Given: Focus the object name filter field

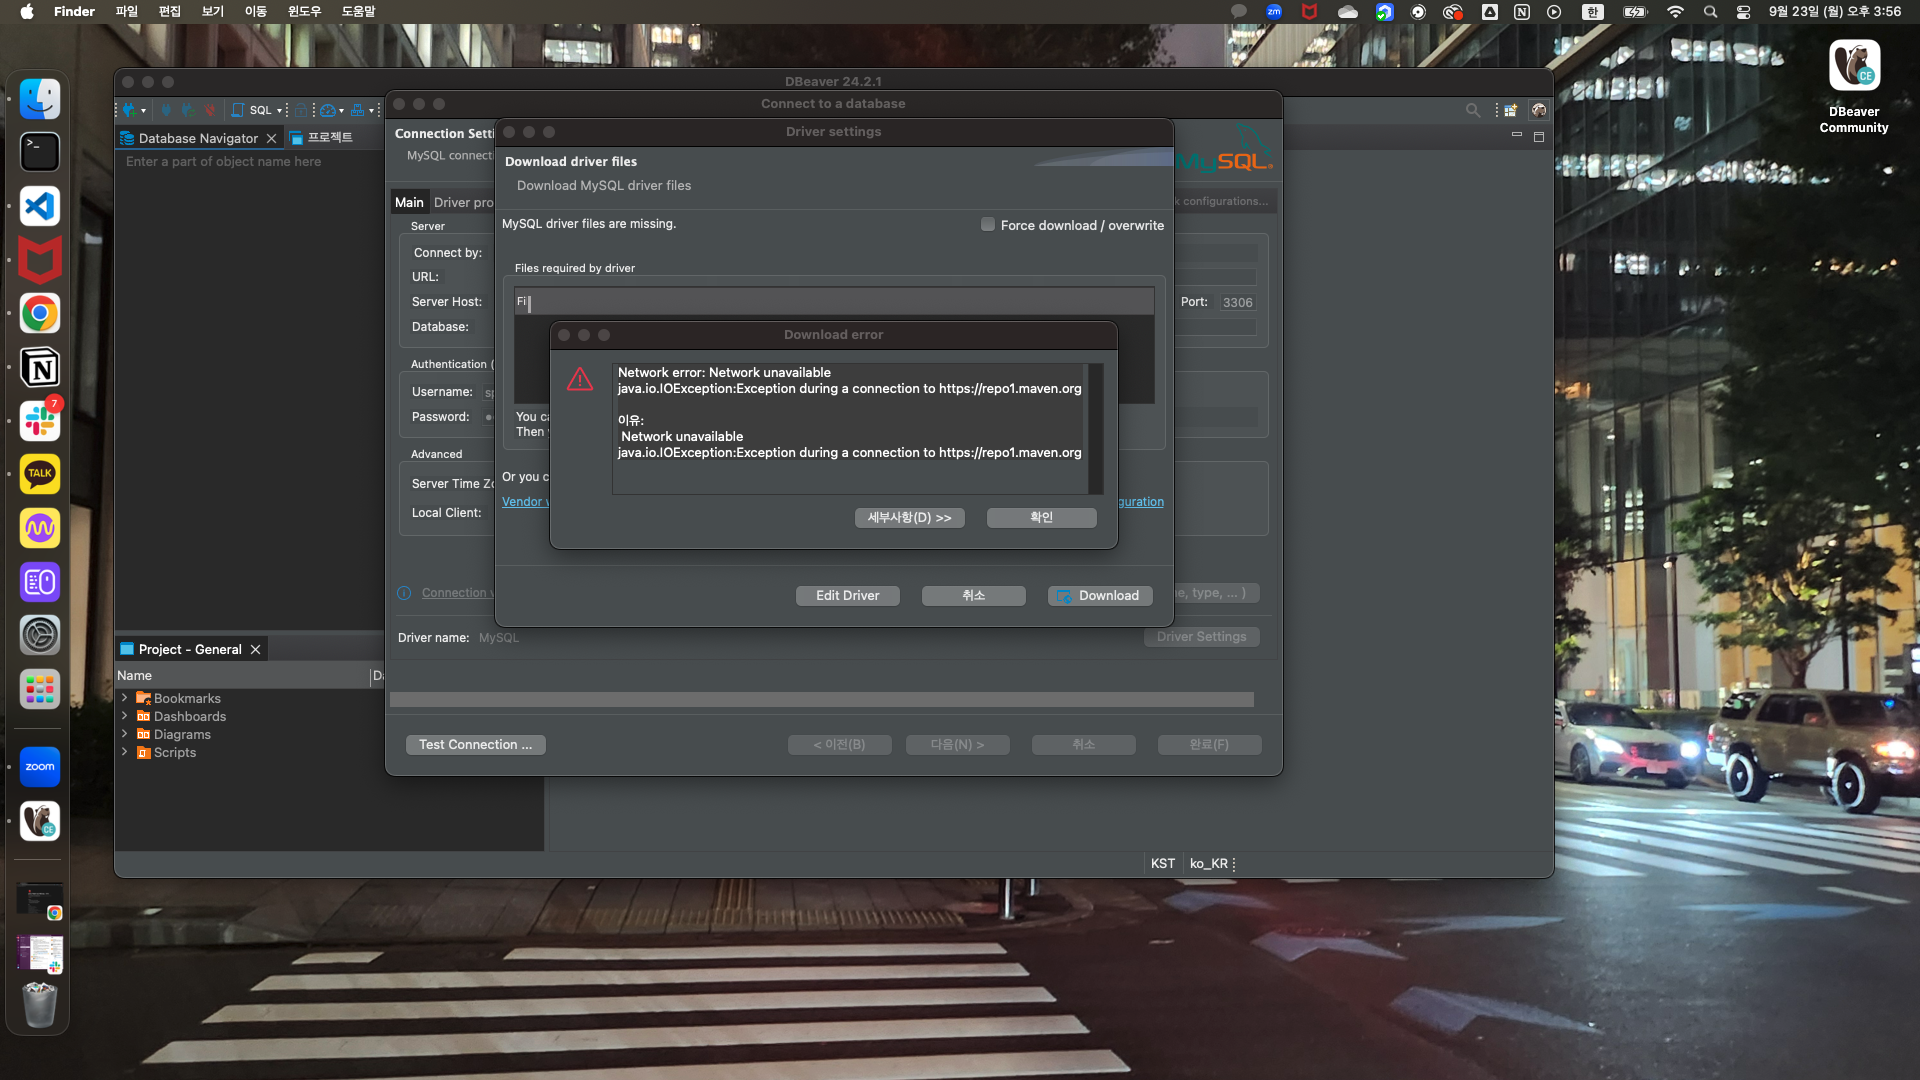Looking at the screenshot, I should [x=250, y=161].
